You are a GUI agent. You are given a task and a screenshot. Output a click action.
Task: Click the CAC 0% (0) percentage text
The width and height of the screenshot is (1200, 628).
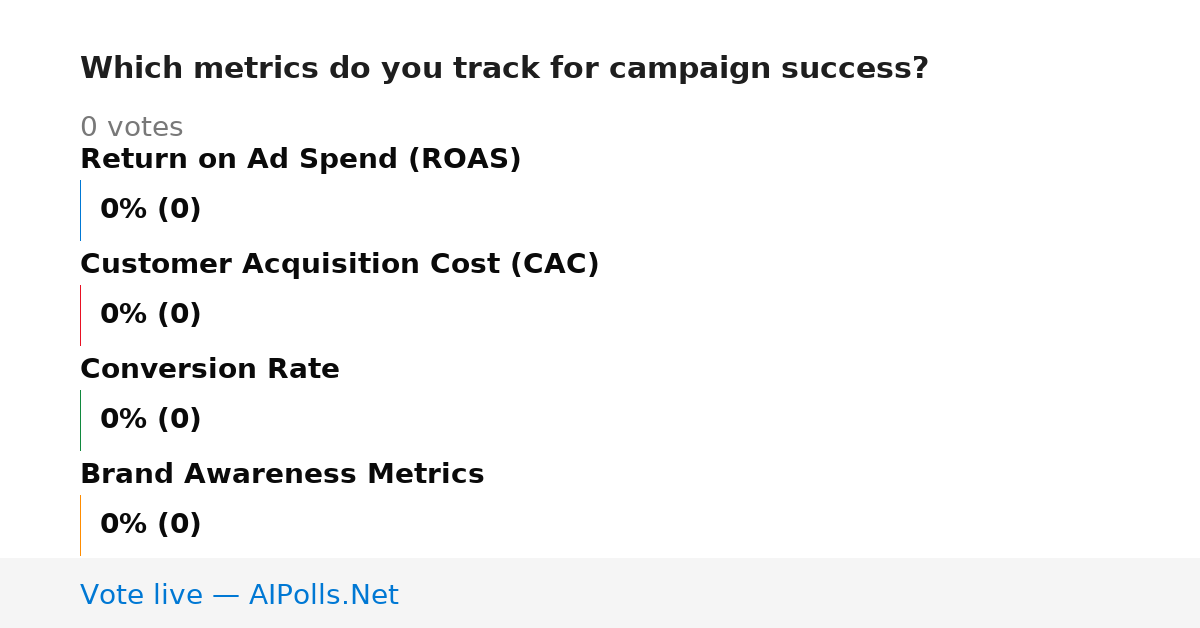coord(150,314)
